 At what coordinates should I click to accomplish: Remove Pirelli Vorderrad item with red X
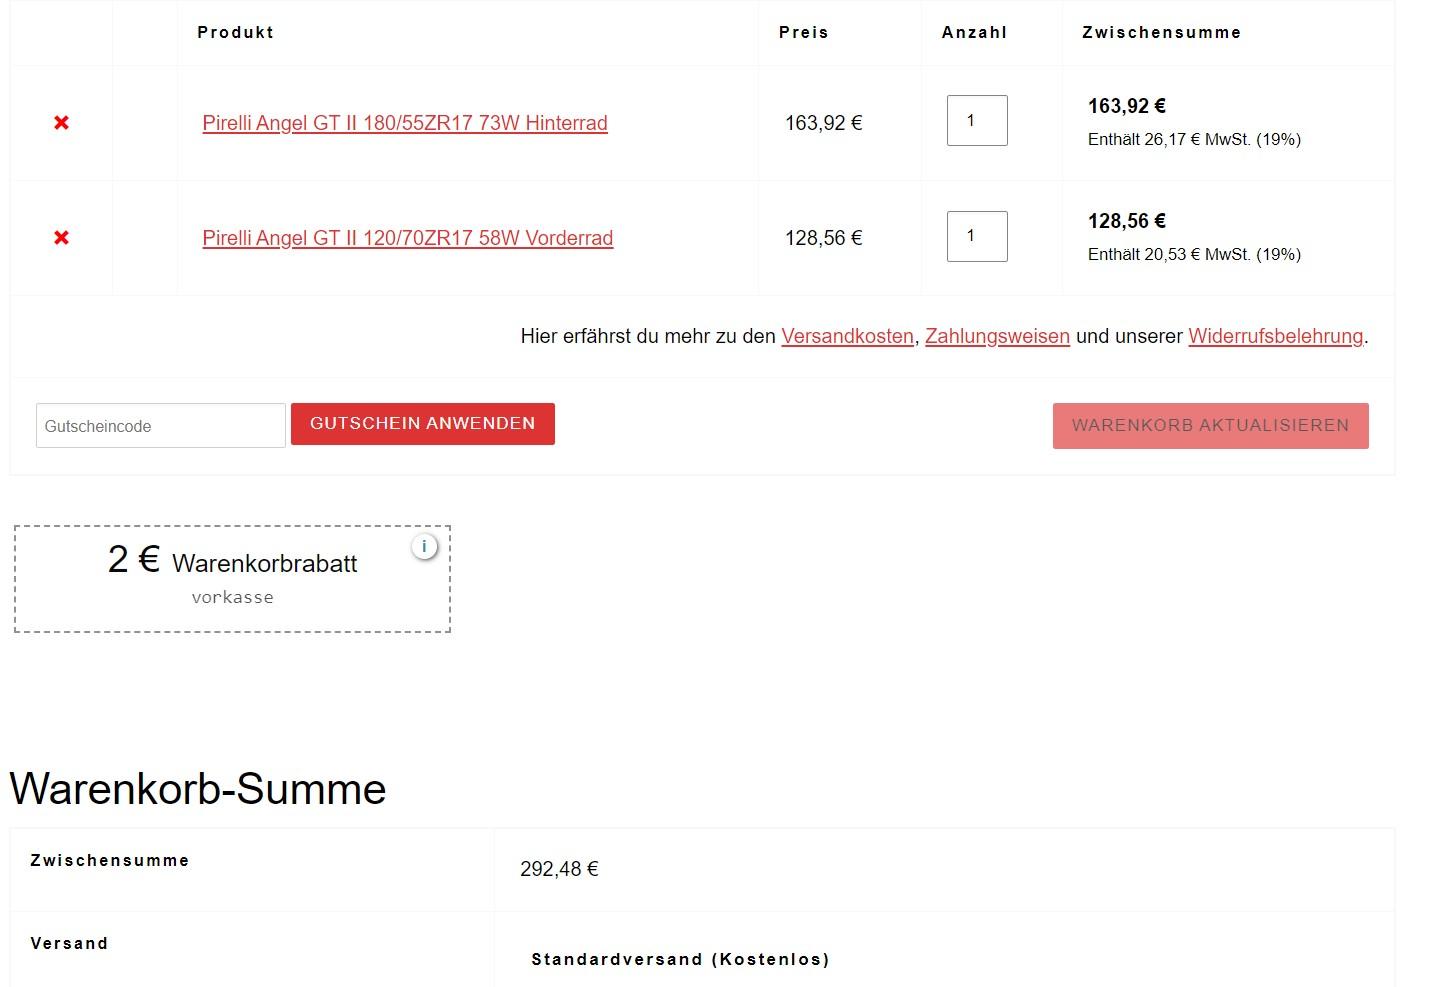point(61,238)
